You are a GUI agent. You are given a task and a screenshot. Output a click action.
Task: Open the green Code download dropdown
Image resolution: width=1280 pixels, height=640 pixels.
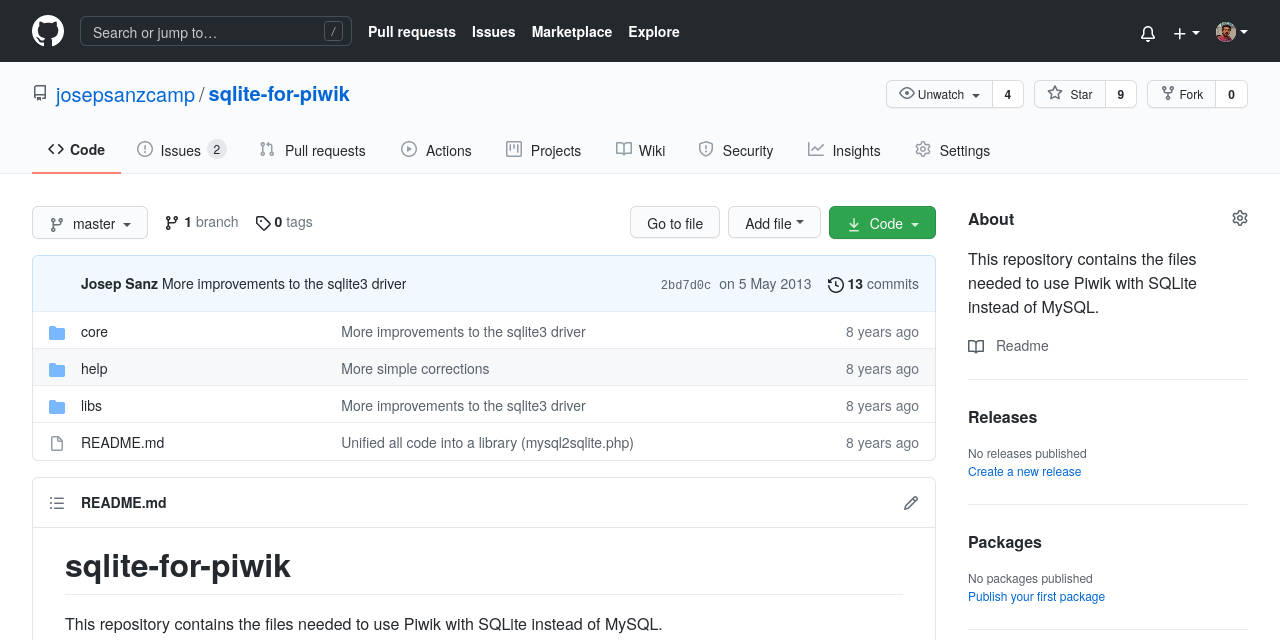point(882,222)
